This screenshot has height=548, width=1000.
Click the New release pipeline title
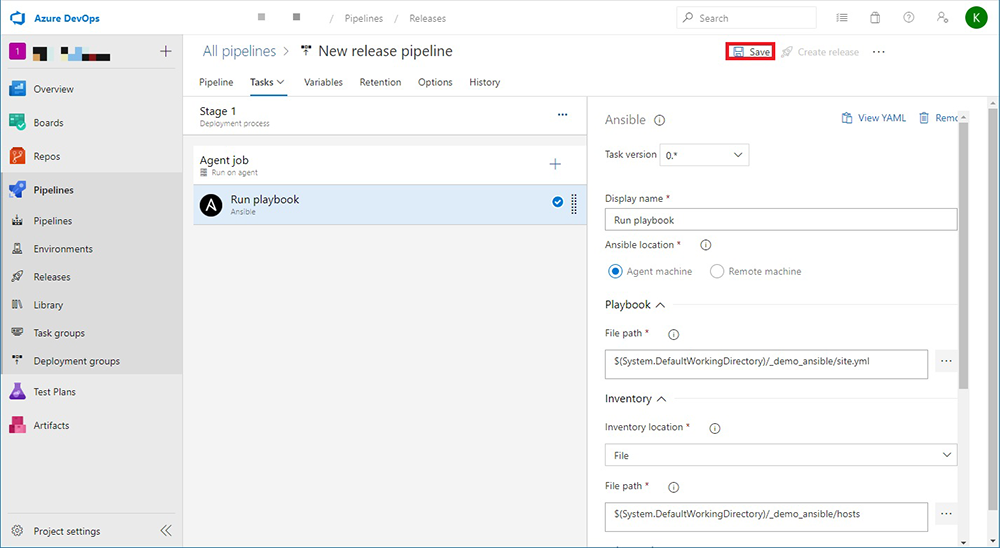(385, 51)
